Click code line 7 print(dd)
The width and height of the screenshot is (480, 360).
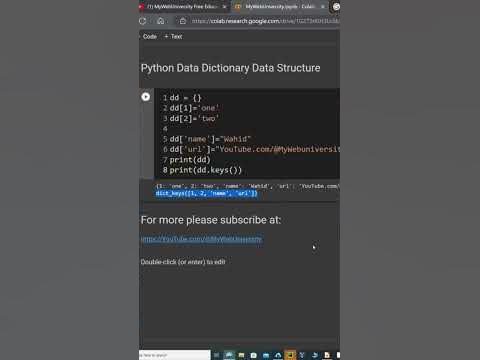coord(190,160)
